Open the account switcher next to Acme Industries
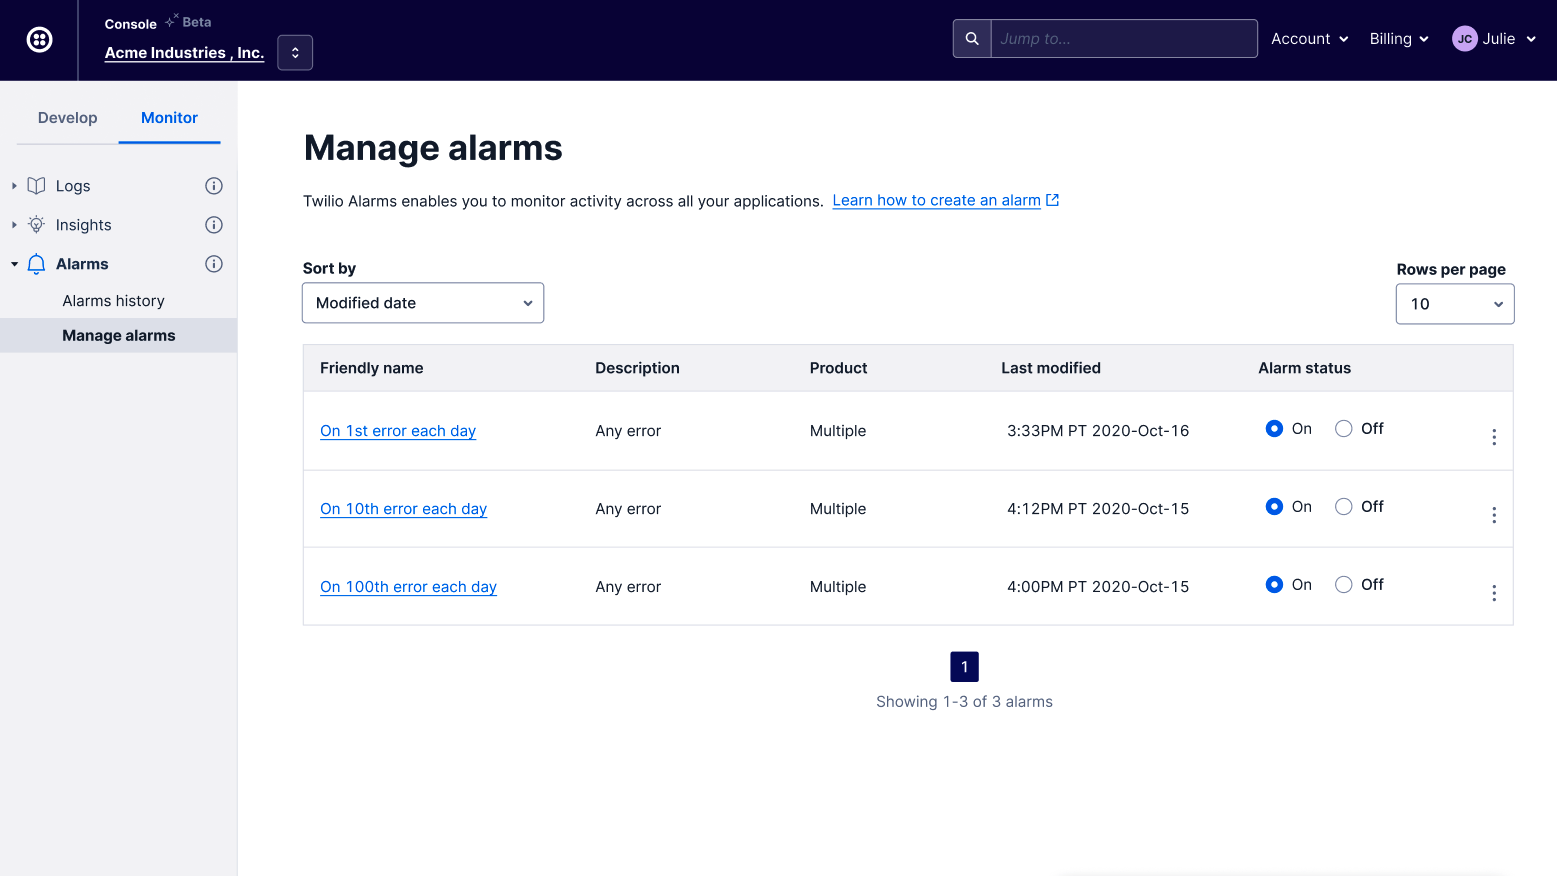1557x876 pixels. [295, 53]
